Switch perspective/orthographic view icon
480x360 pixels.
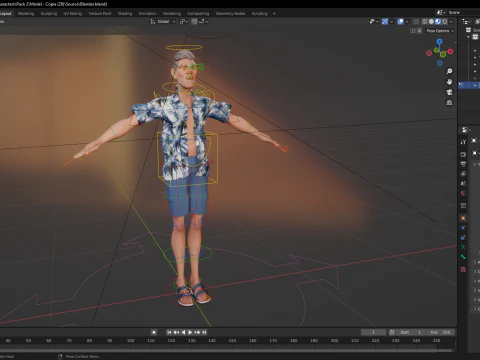tap(449, 102)
